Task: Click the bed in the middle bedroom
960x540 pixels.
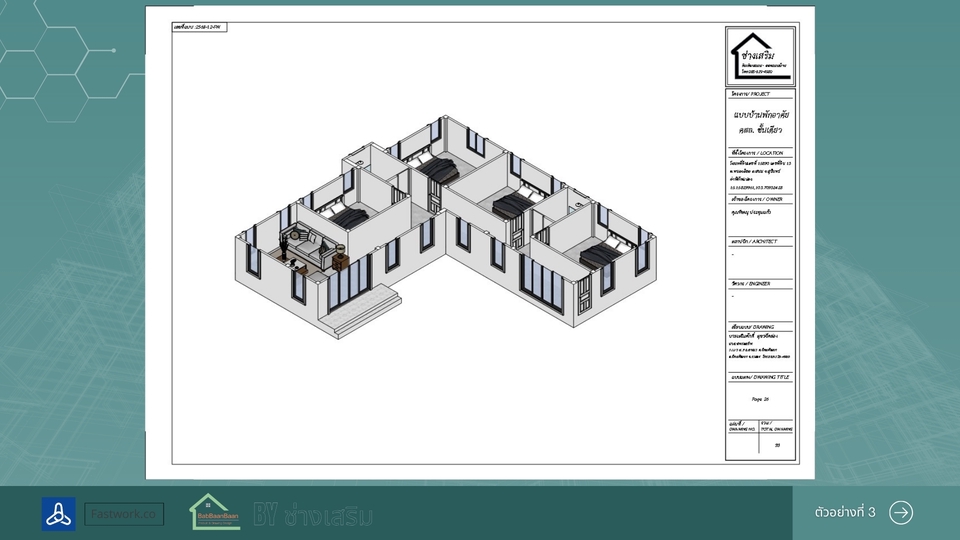Action: 516,205
